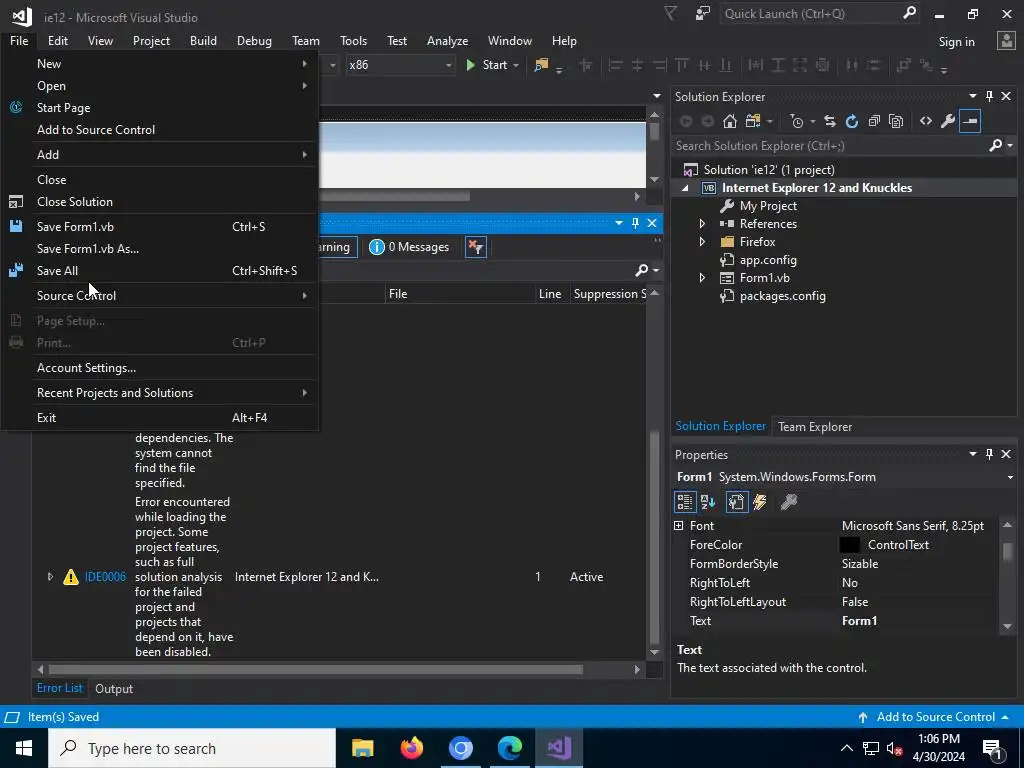This screenshot has height=768, width=1024.
Task: Show Events with the lightning bolt icon
Action: click(760, 502)
